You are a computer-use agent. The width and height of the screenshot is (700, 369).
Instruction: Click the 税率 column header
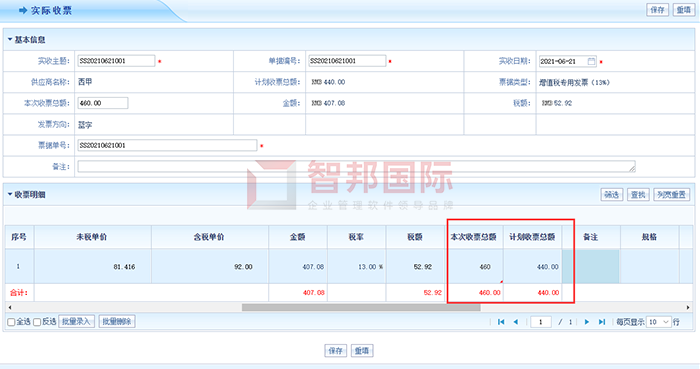[x=356, y=237]
